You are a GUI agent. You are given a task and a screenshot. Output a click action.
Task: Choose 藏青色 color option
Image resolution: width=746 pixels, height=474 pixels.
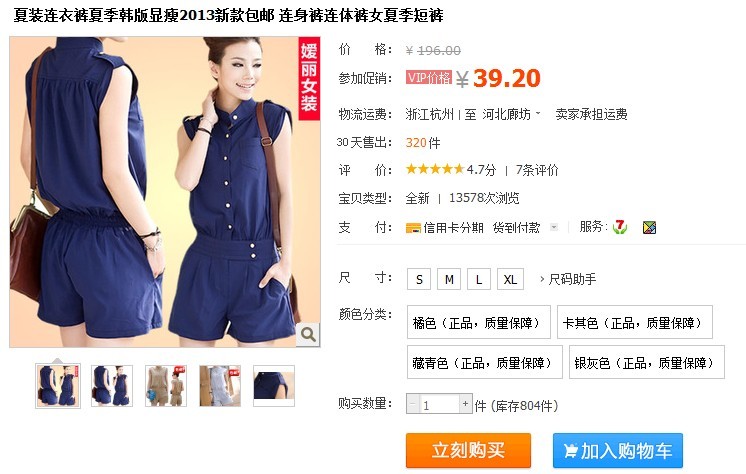pyautogui.click(x=484, y=363)
